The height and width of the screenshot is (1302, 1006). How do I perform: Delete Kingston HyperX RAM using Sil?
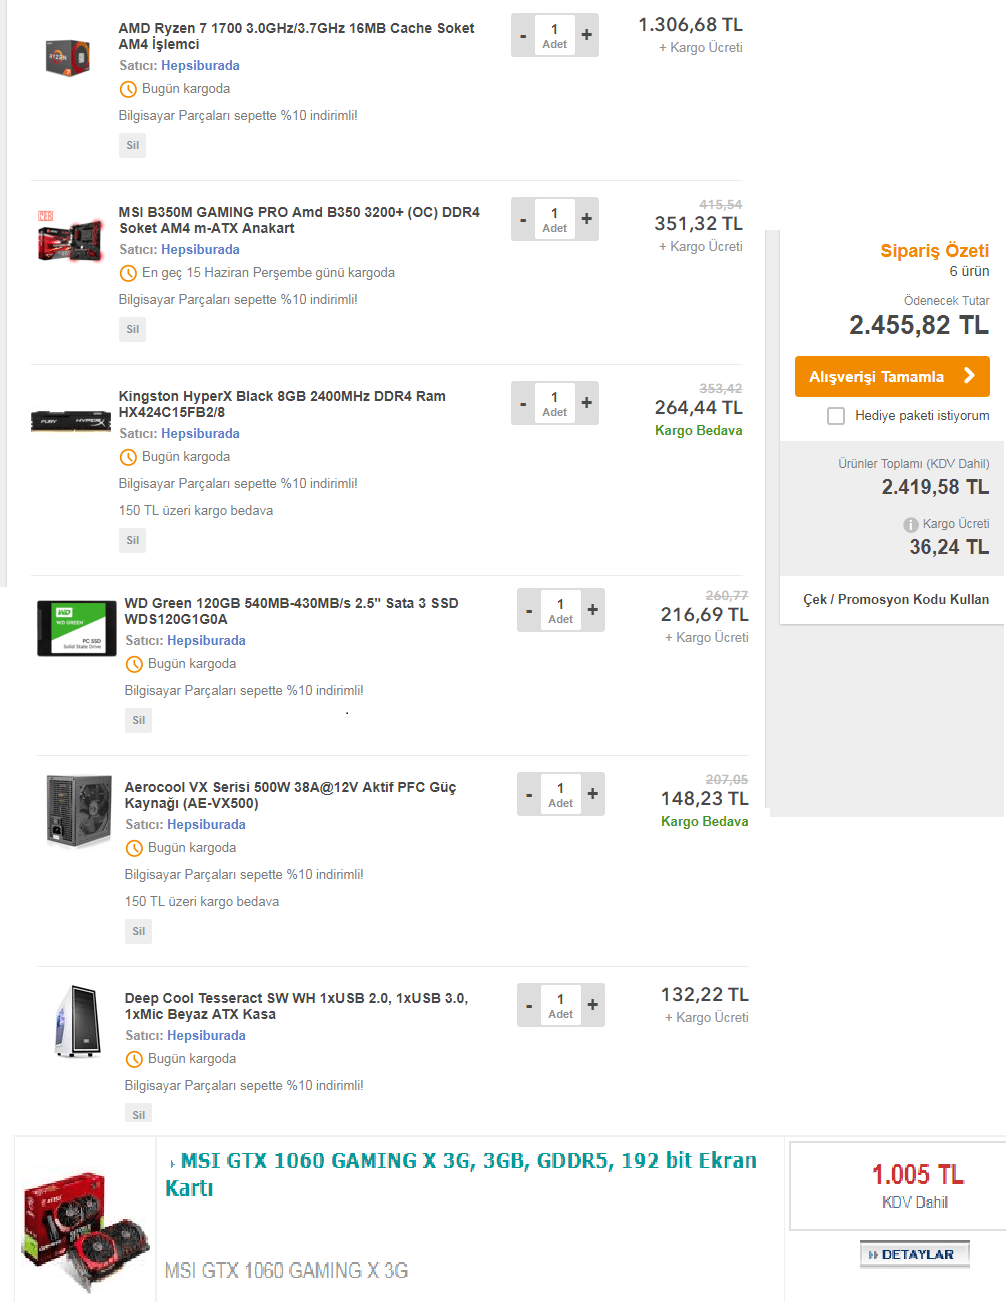133,540
